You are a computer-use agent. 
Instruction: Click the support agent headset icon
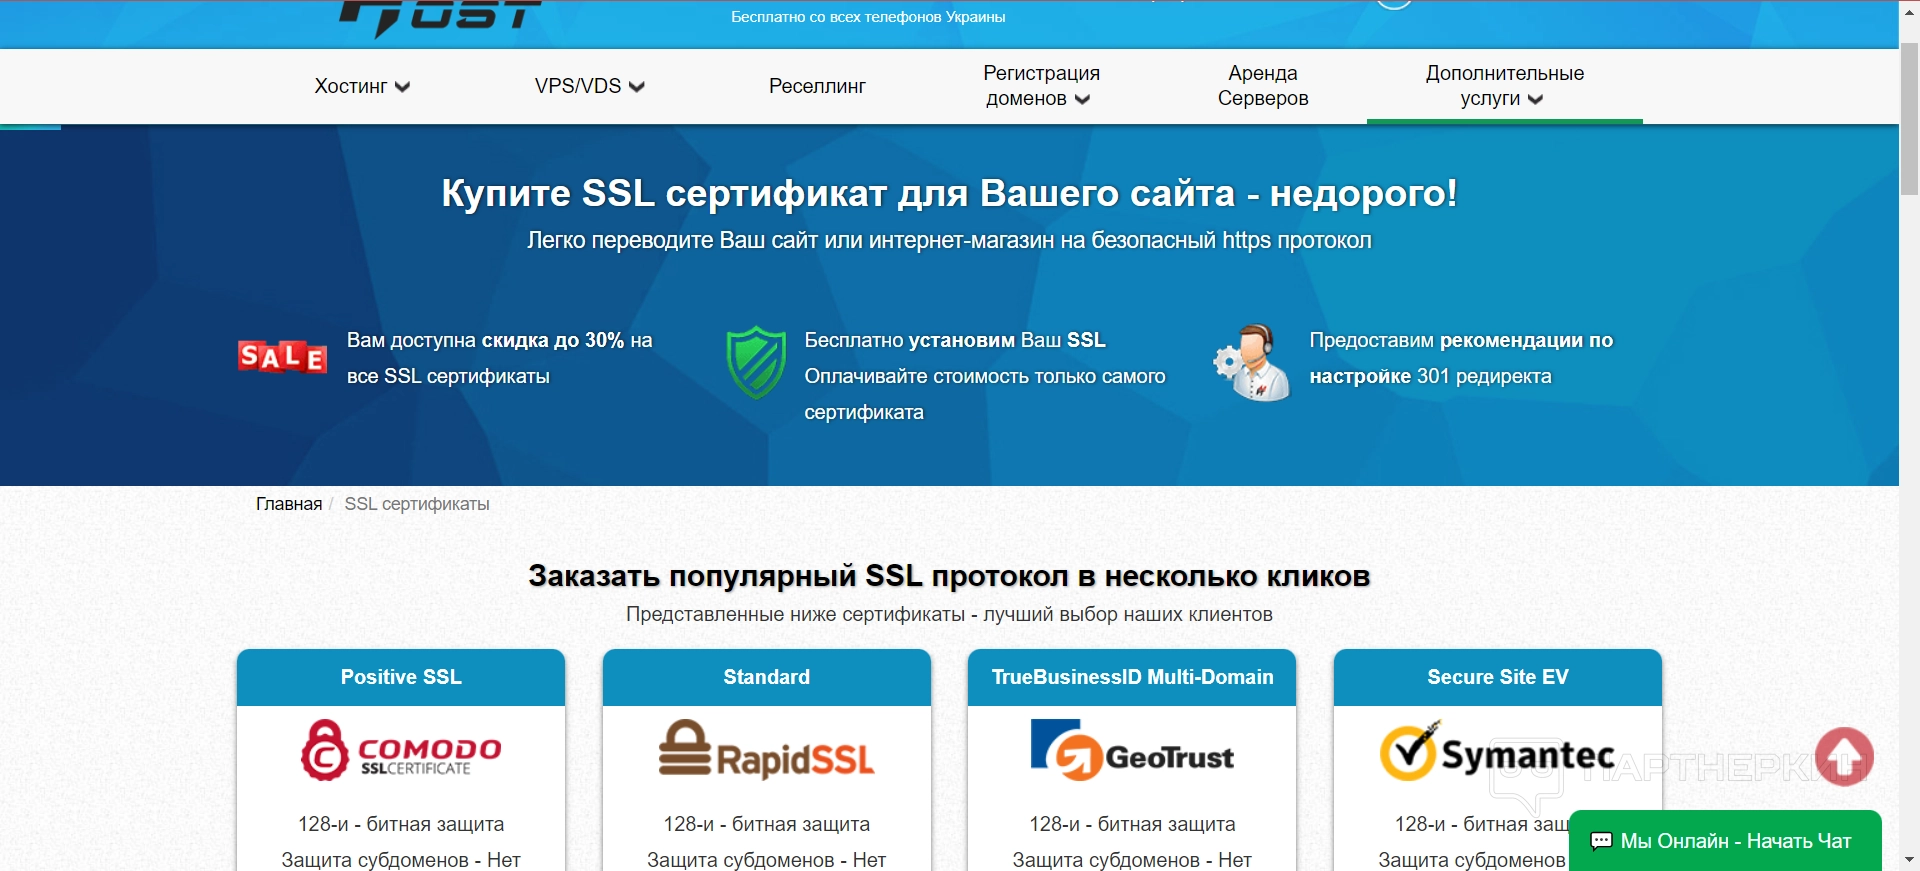[x=1252, y=362]
